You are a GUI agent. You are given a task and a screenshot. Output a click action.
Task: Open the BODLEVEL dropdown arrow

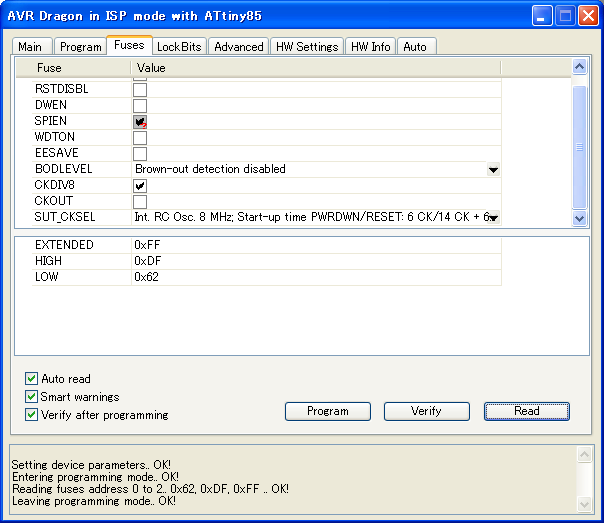(493, 169)
